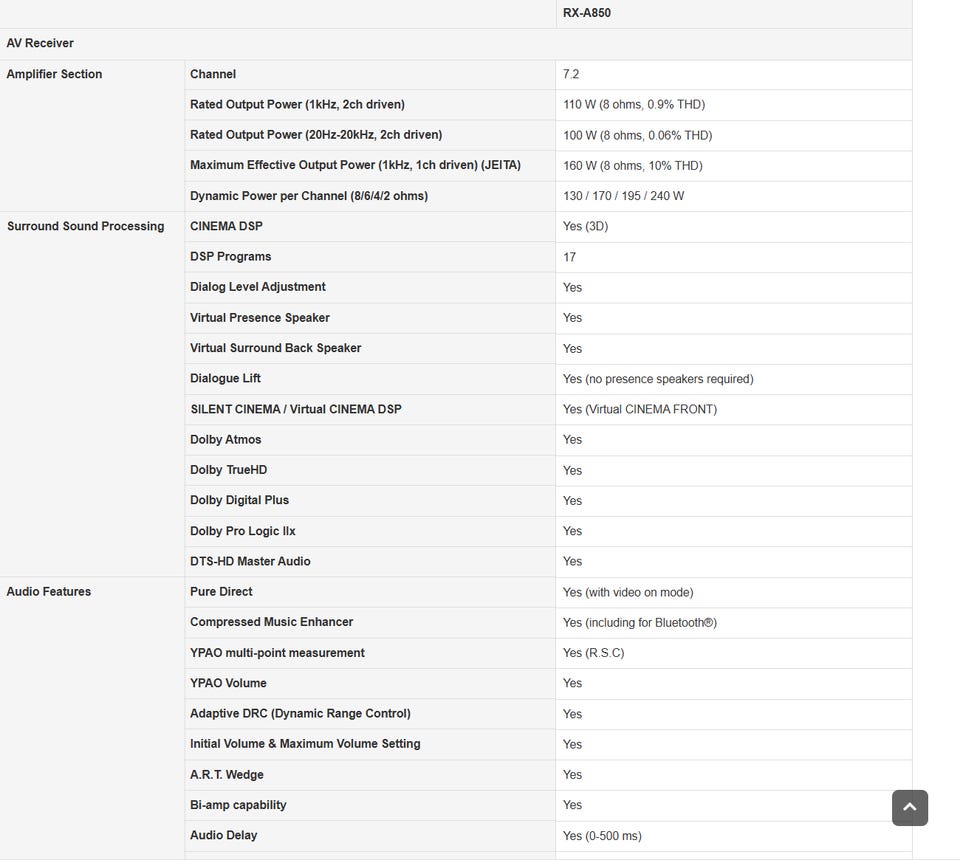This screenshot has width=960, height=860.
Task: Select Yes (including for Bluetooth®) value
Action: tap(640, 623)
